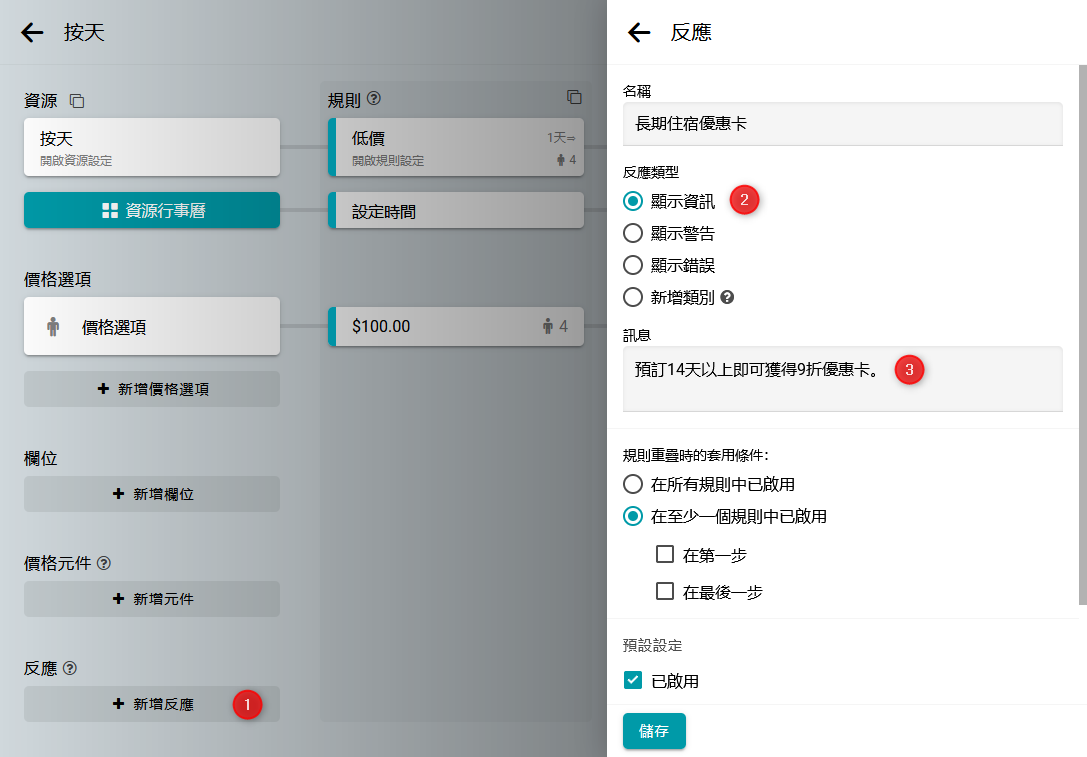Click the 新增反應 button
This screenshot has width=1087, height=757.
coord(152,704)
